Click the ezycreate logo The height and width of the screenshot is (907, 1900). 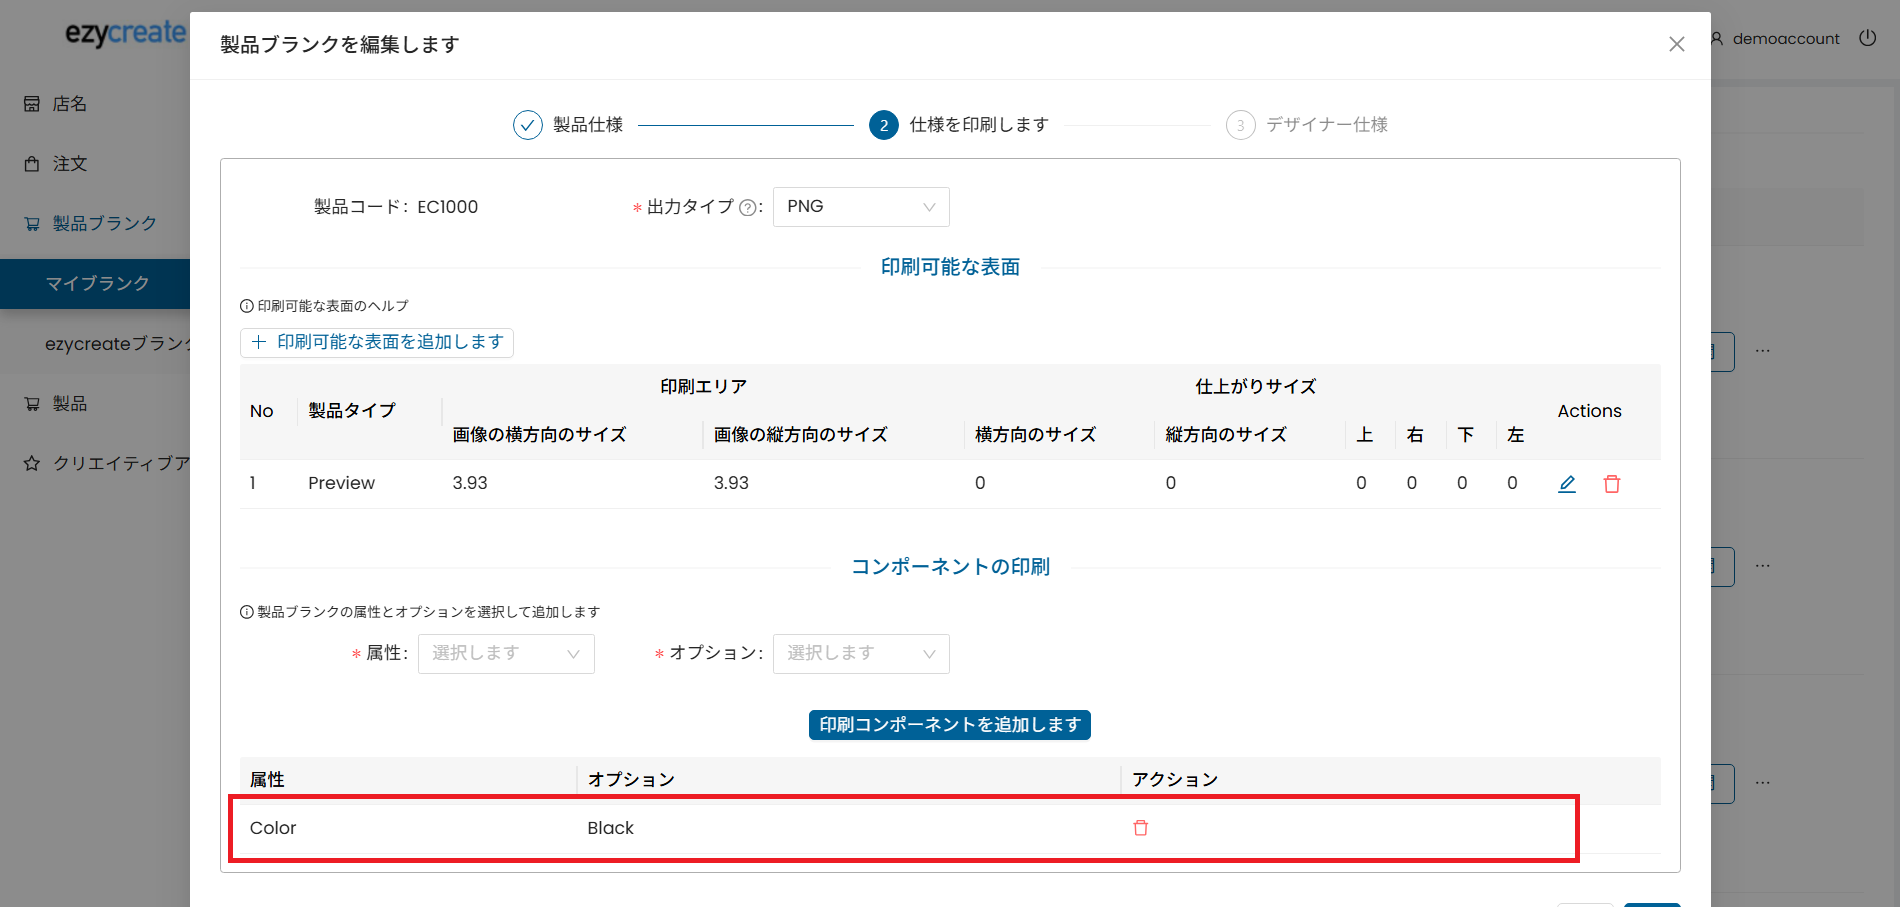click(x=125, y=33)
